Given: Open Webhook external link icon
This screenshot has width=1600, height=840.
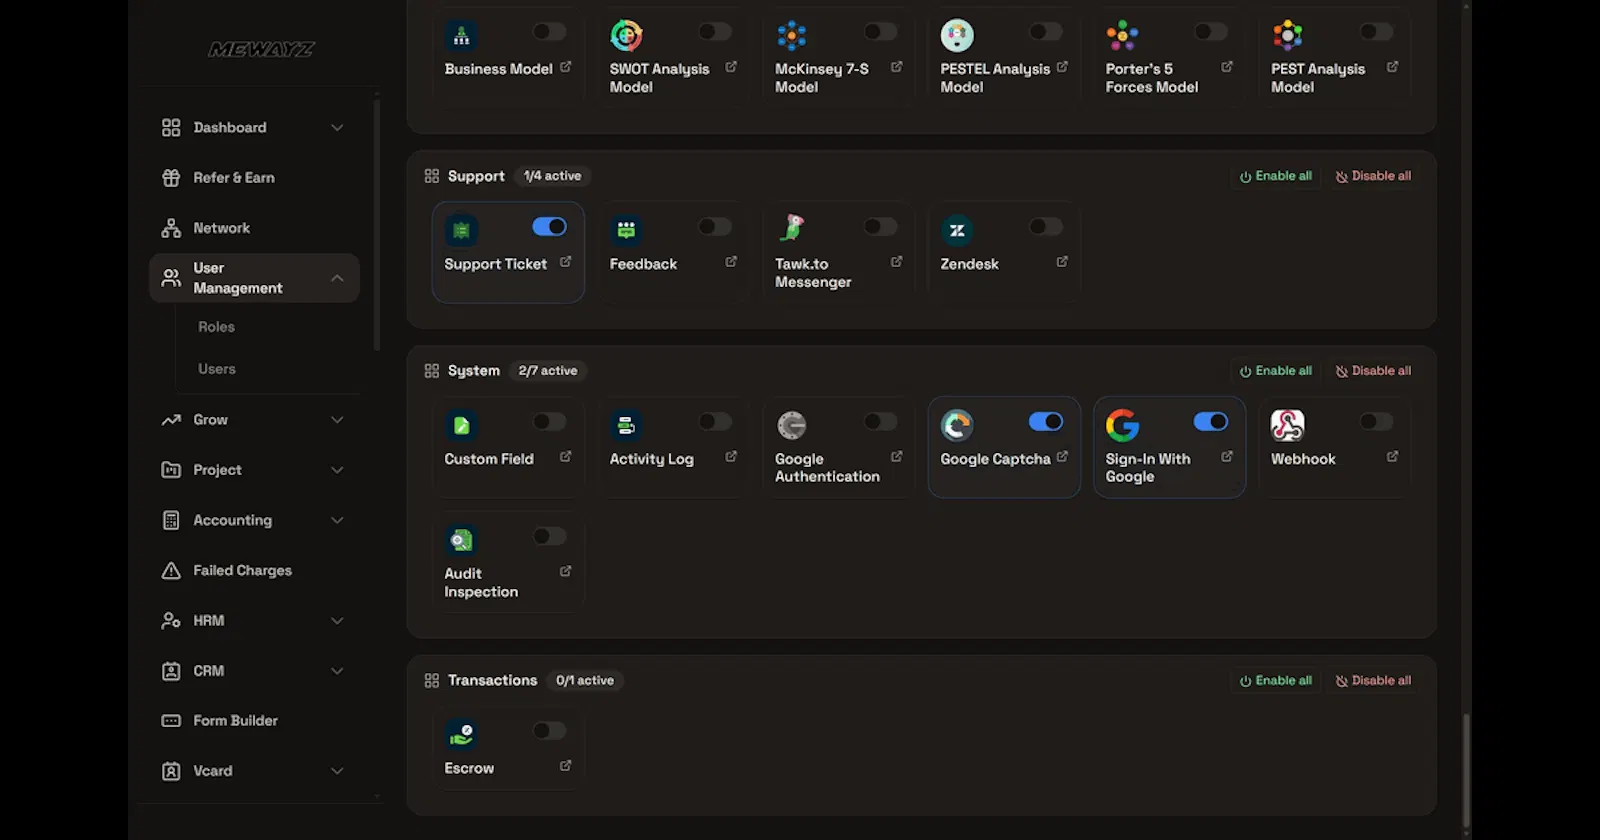Looking at the screenshot, I should tap(1393, 457).
